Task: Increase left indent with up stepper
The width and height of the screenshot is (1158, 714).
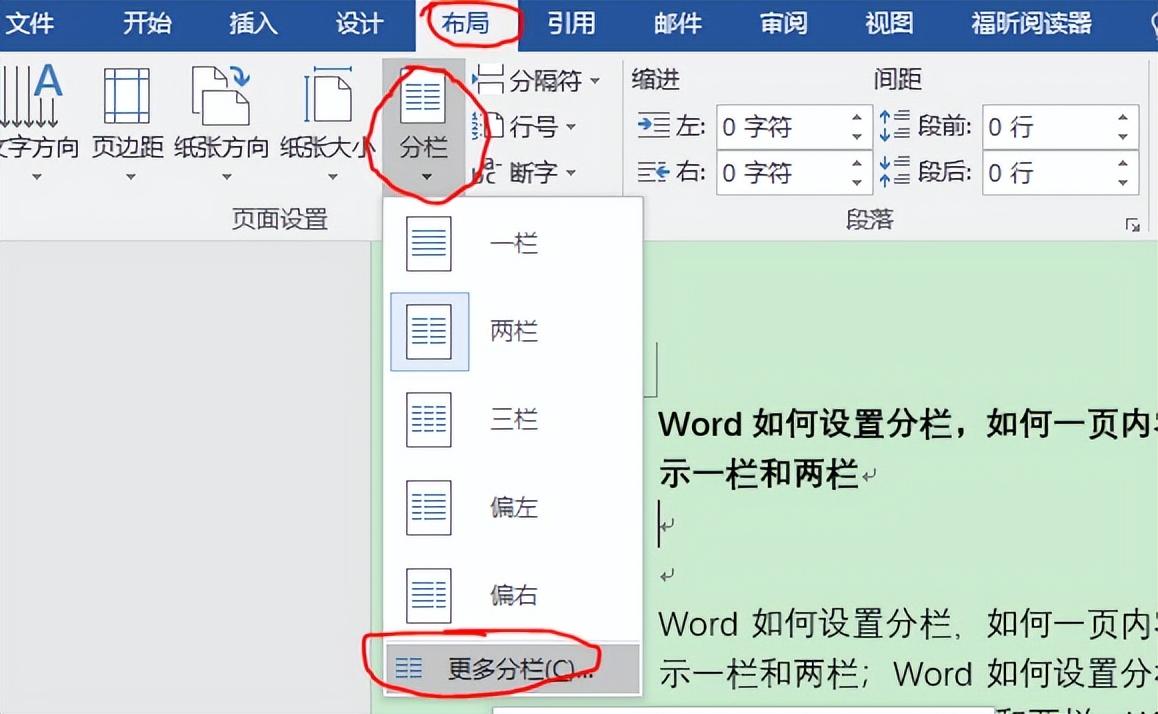Action: click(857, 117)
